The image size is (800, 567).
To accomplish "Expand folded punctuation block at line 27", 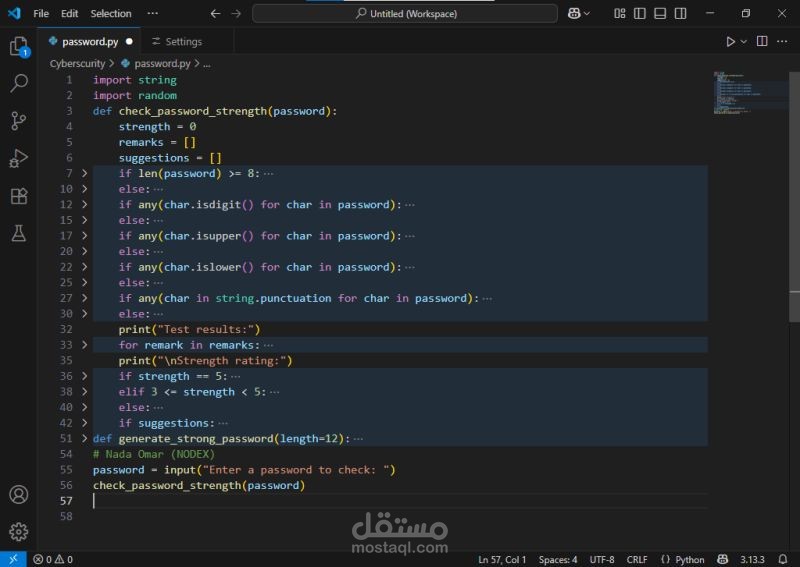I will click(x=85, y=298).
